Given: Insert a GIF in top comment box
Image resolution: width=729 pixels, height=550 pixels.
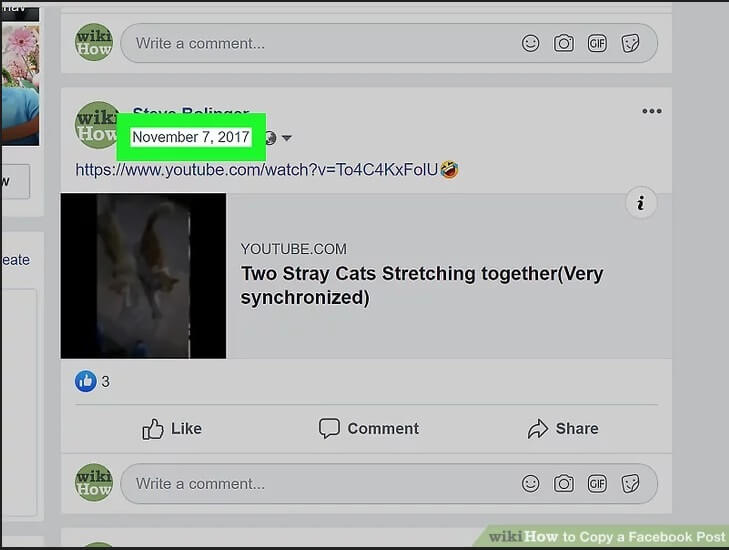Looking at the screenshot, I should pos(597,43).
